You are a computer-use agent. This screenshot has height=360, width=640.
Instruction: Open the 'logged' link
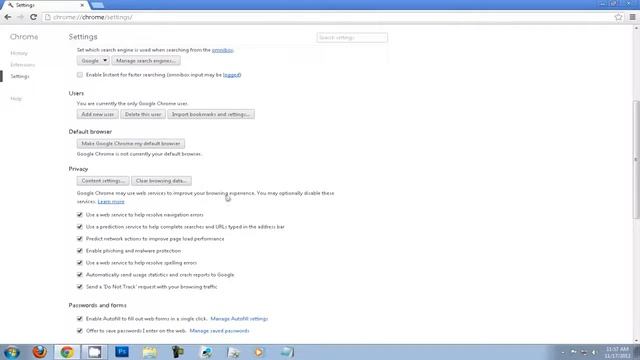(x=232, y=75)
